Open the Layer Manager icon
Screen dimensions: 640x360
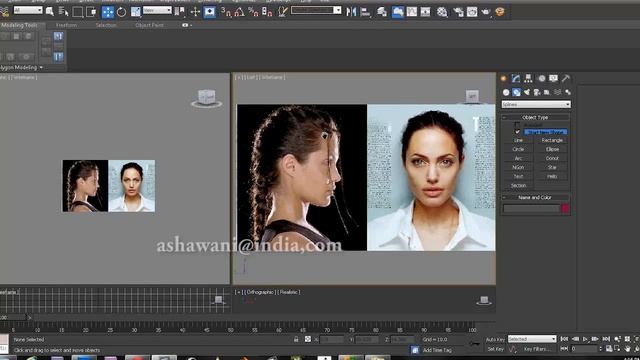382,12
